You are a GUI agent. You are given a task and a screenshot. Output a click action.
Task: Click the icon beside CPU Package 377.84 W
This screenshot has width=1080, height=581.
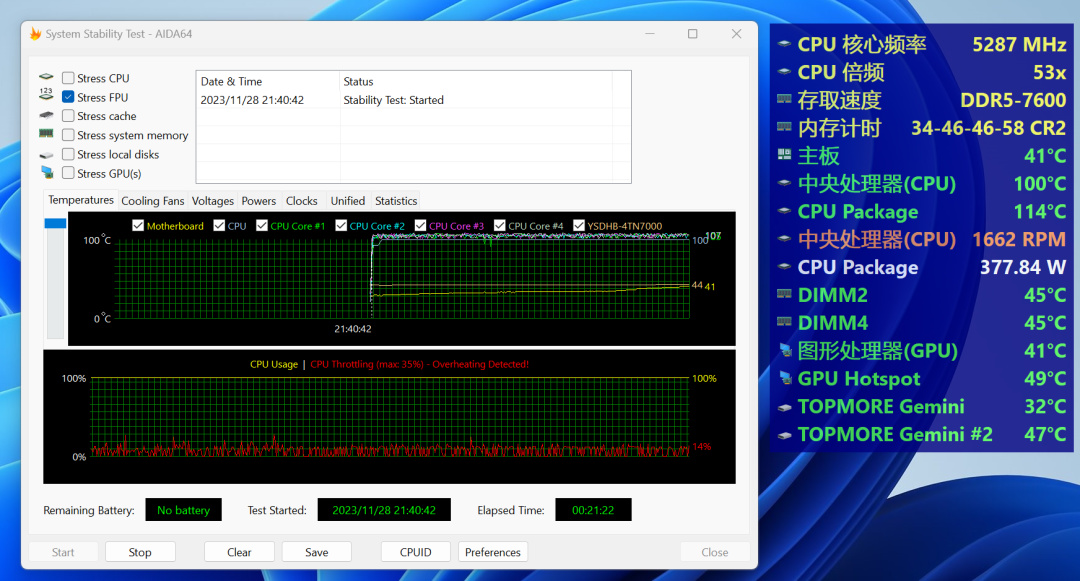[x=784, y=266]
